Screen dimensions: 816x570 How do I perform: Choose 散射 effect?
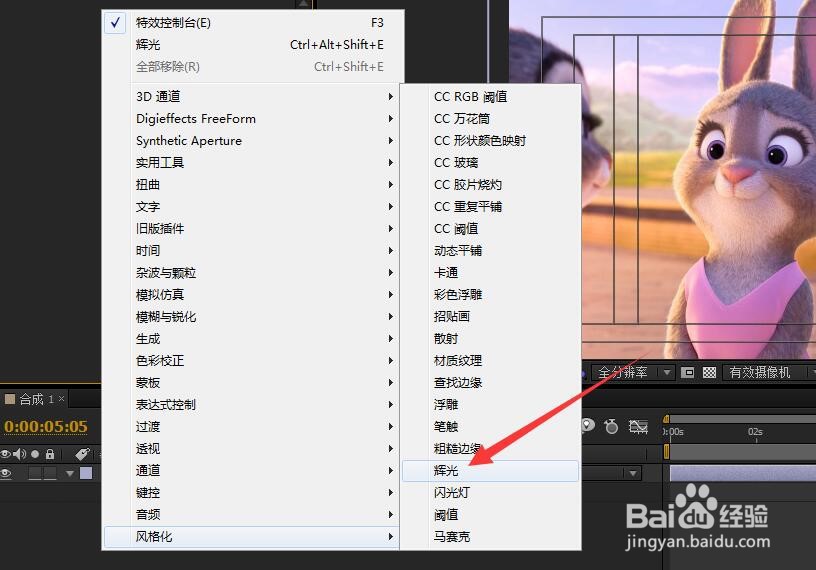pos(490,339)
